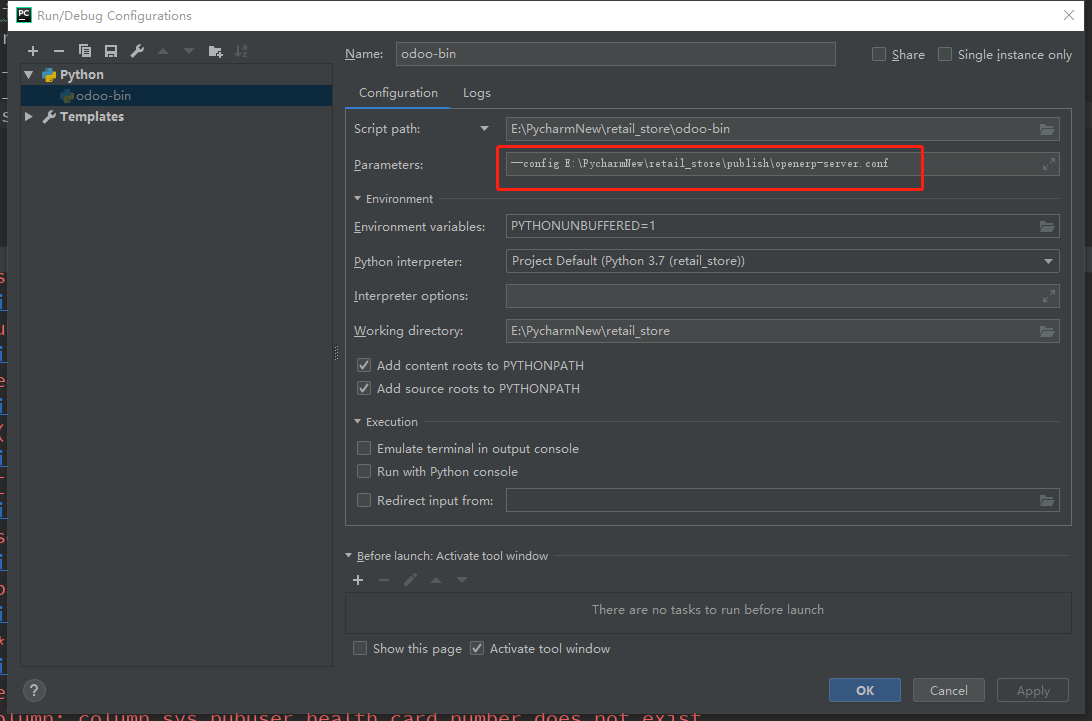Screen dimensions: 1092x721
Task: Expand the Parameters field editor
Action: (x=1049, y=164)
